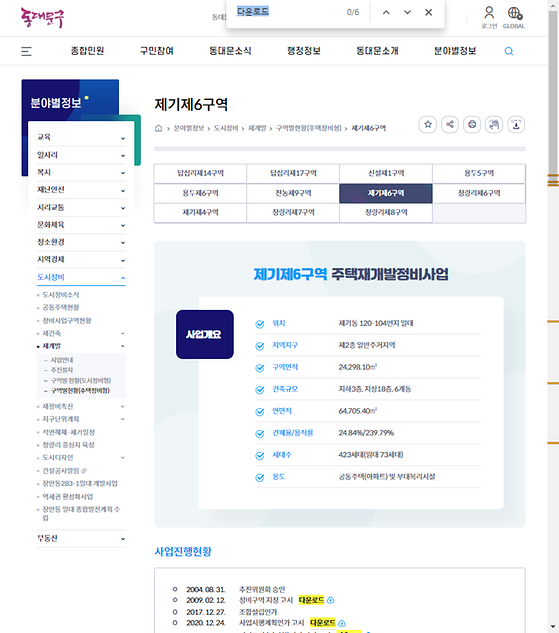
Task: Click the magnifier search icon in nav
Action: [x=509, y=51]
